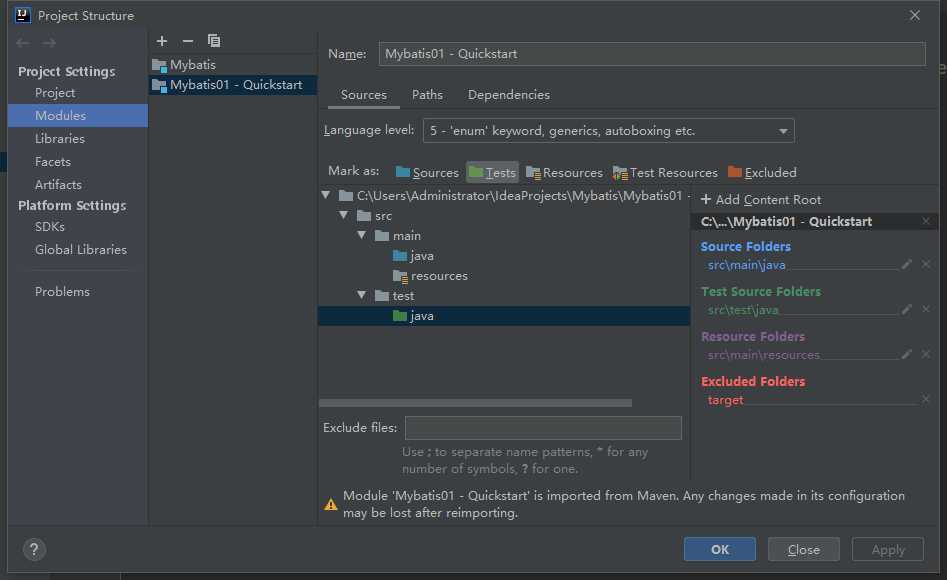Collapse the src folder node

pos(344,215)
